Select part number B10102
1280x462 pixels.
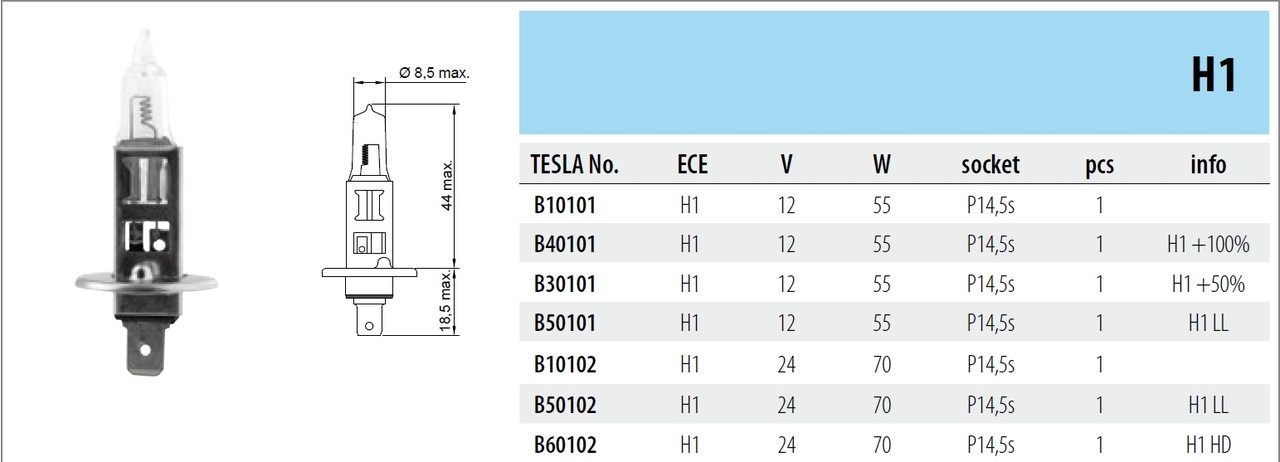click(565, 364)
